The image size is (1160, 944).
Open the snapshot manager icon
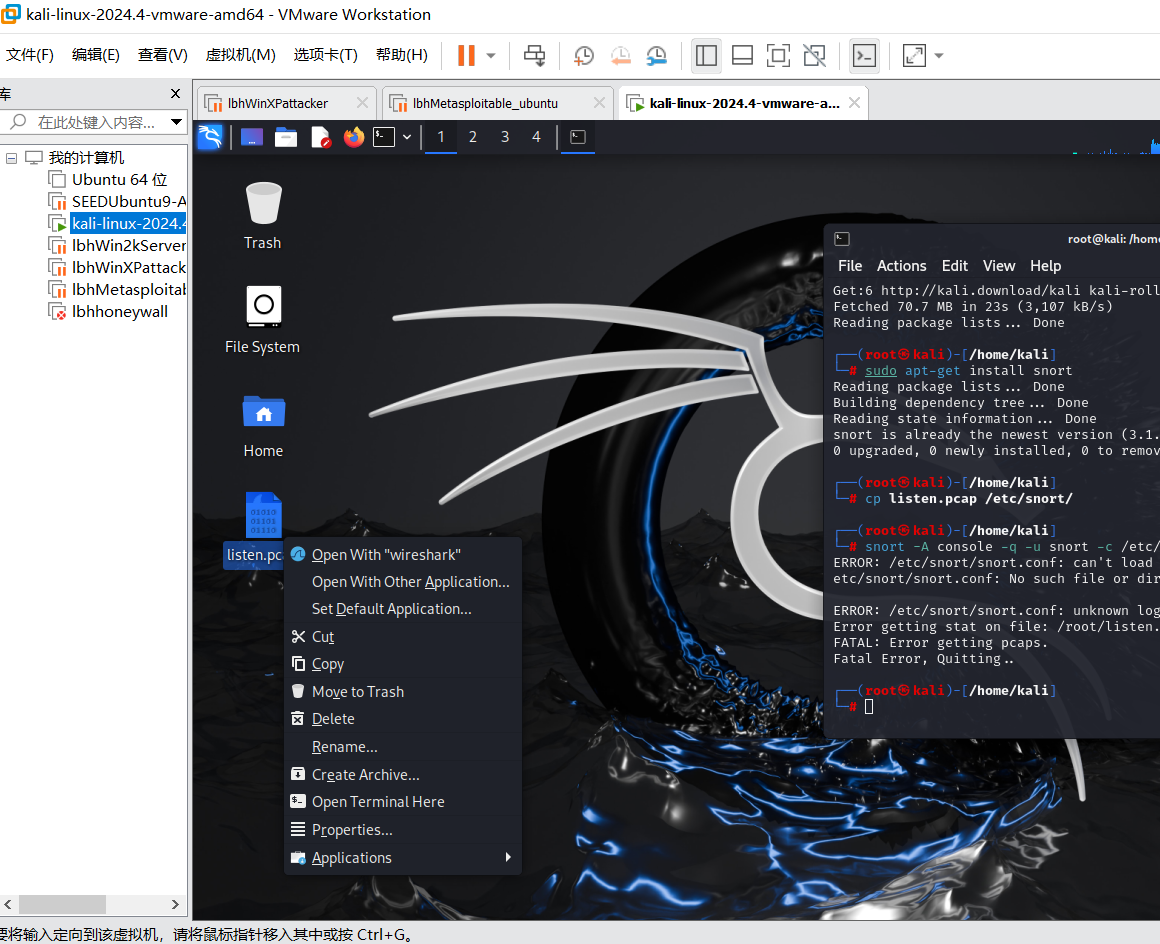point(656,55)
